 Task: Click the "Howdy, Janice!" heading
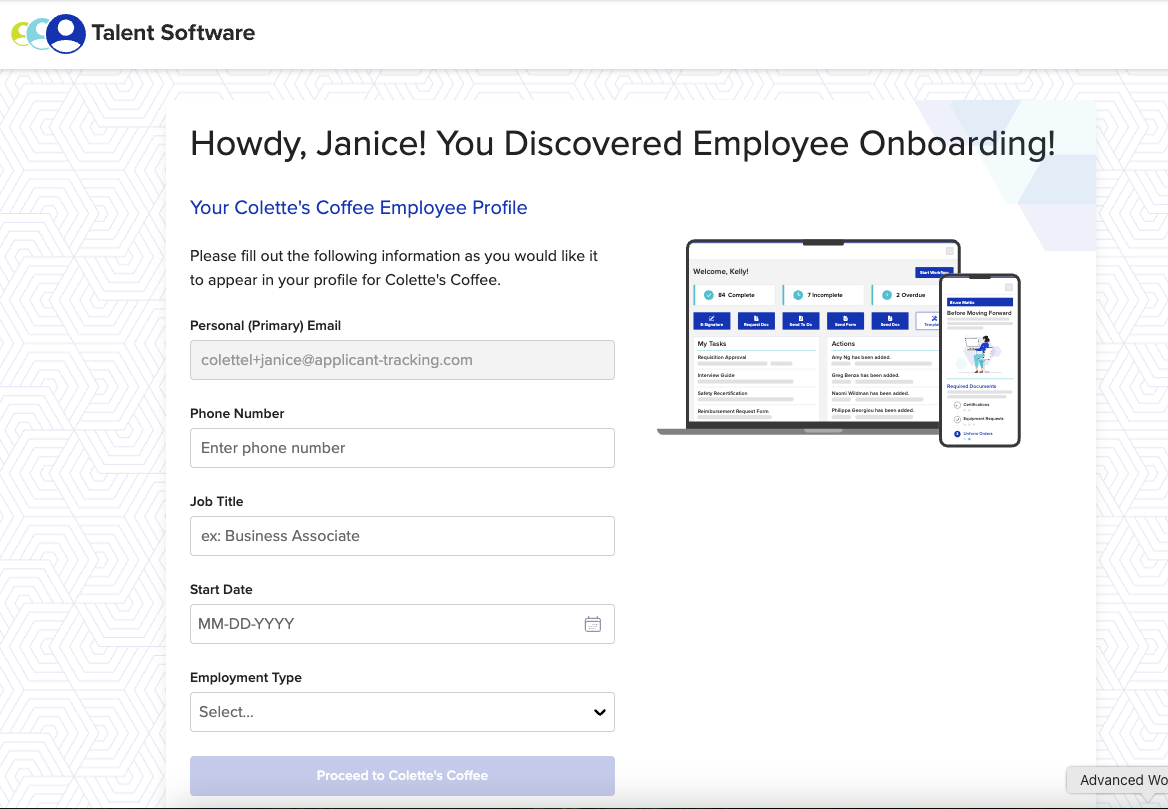623,144
